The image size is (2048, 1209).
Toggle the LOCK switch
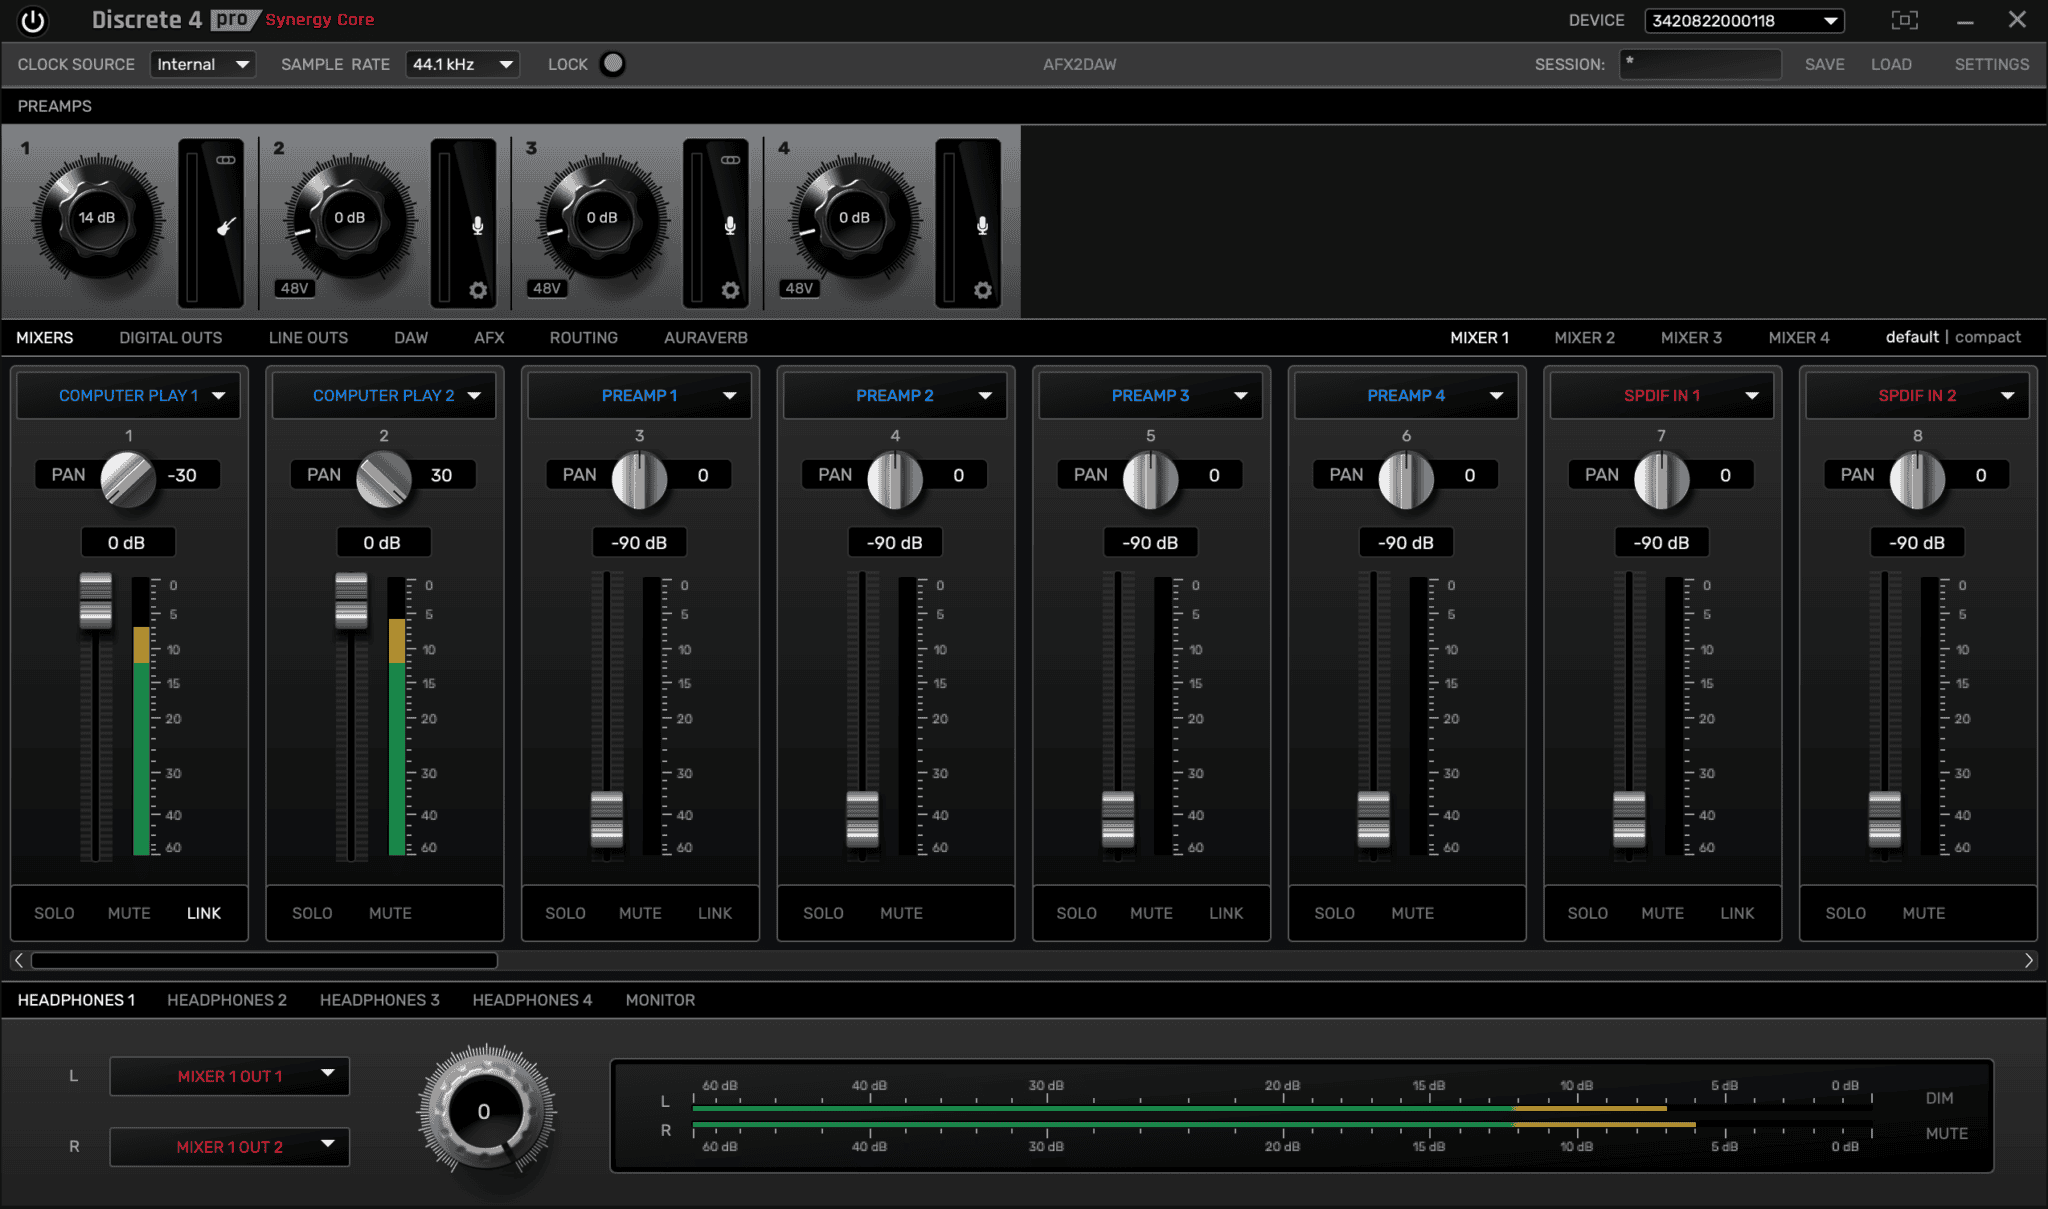pos(612,63)
